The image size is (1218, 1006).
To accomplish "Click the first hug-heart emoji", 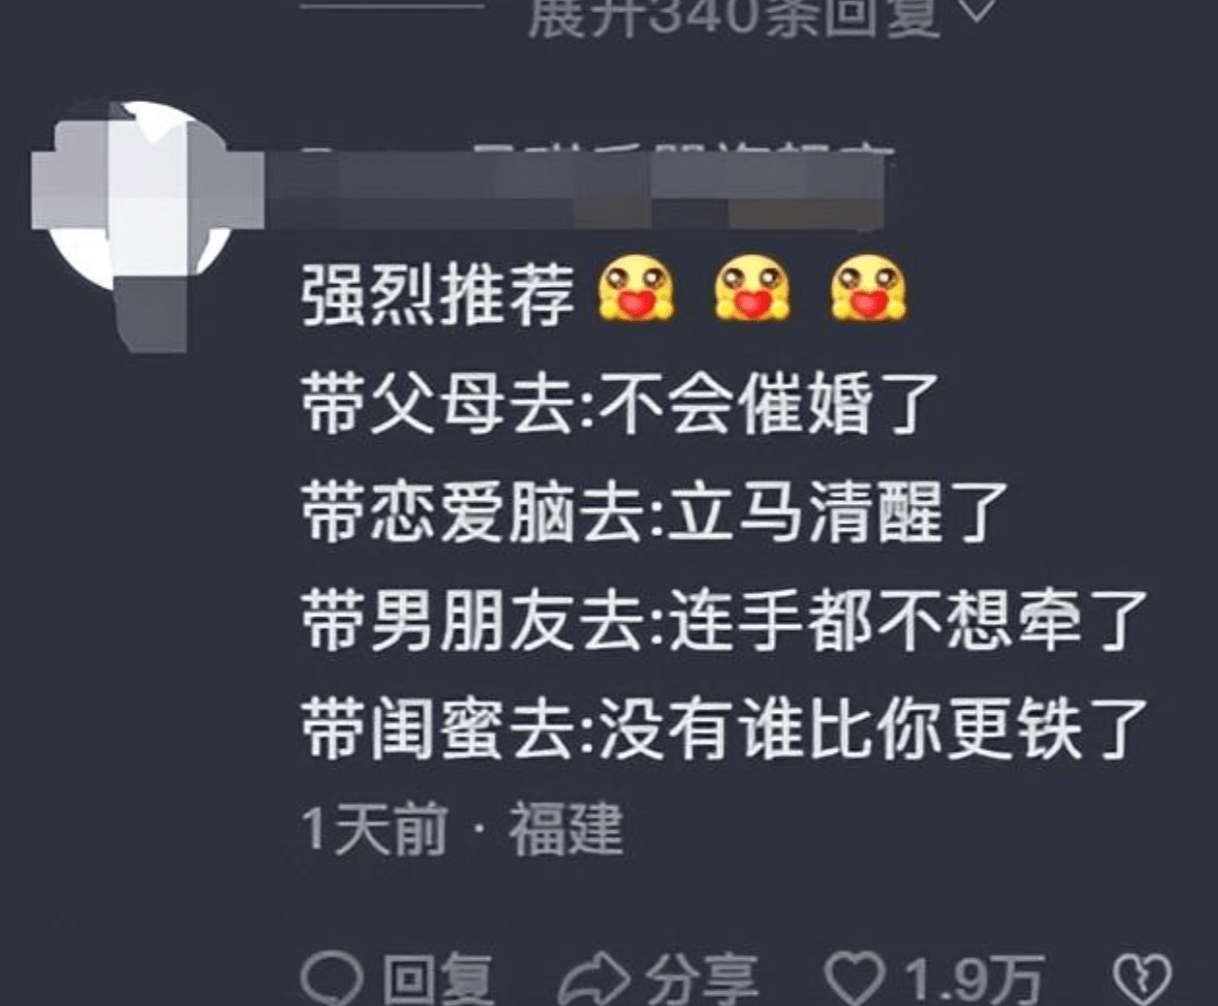I will (636, 289).
